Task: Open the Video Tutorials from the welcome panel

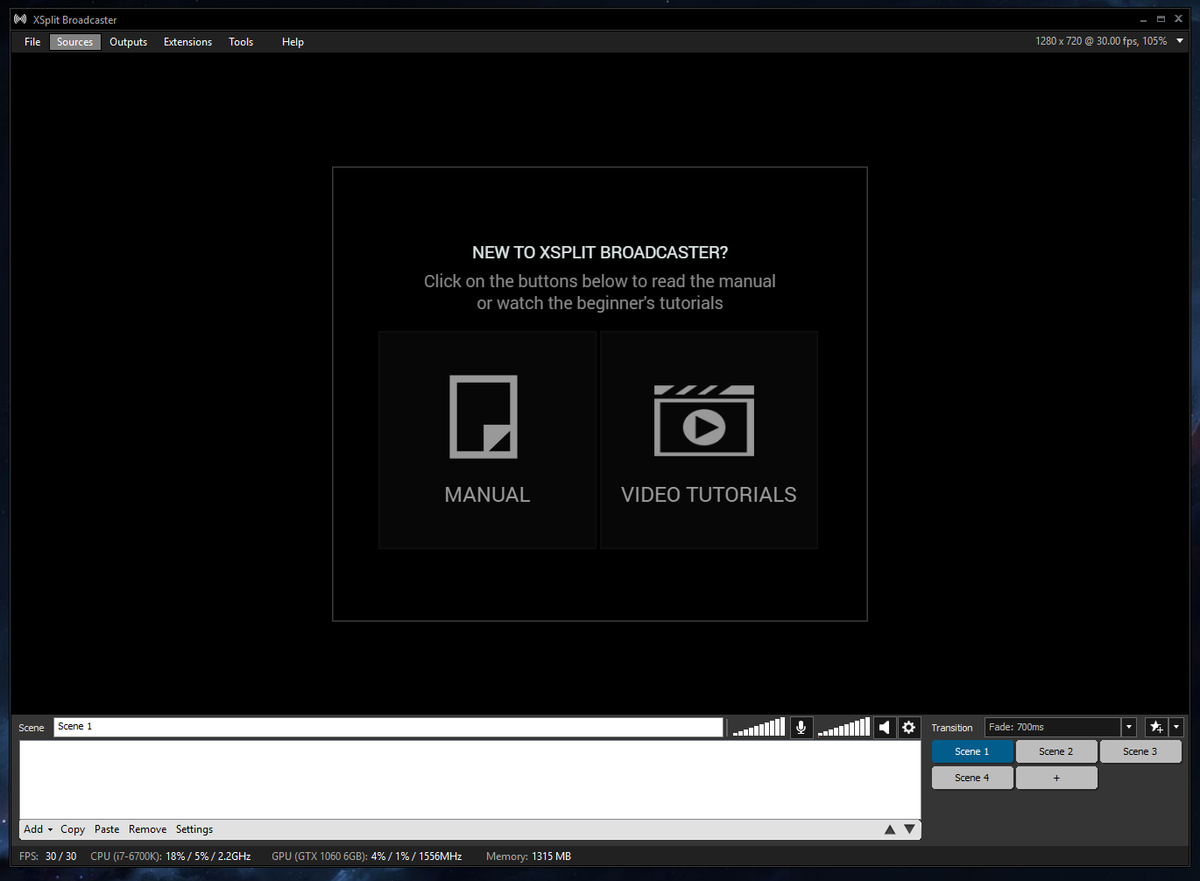Action: click(709, 440)
